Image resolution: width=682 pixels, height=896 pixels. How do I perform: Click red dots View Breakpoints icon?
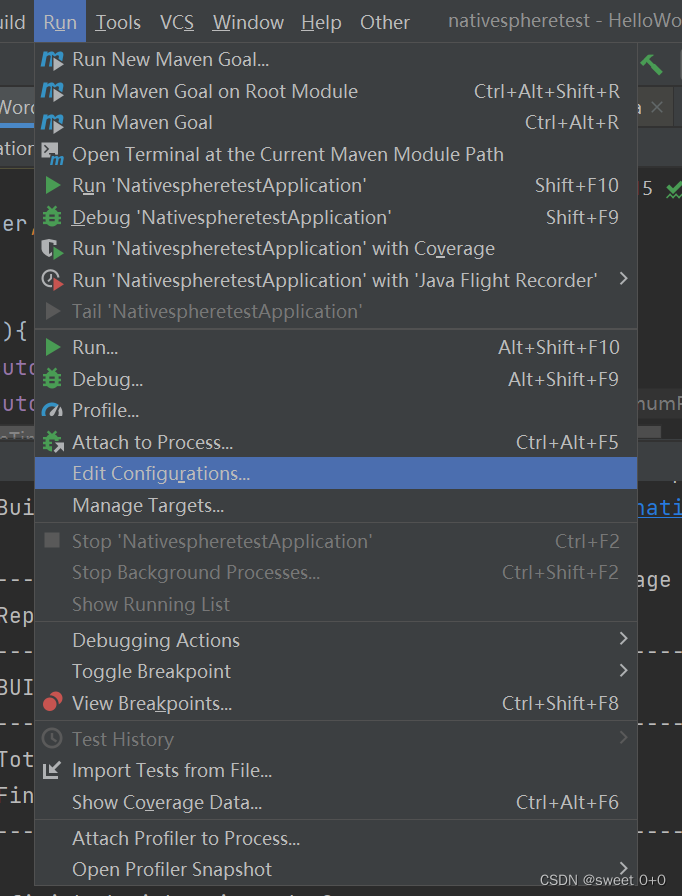pos(52,702)
